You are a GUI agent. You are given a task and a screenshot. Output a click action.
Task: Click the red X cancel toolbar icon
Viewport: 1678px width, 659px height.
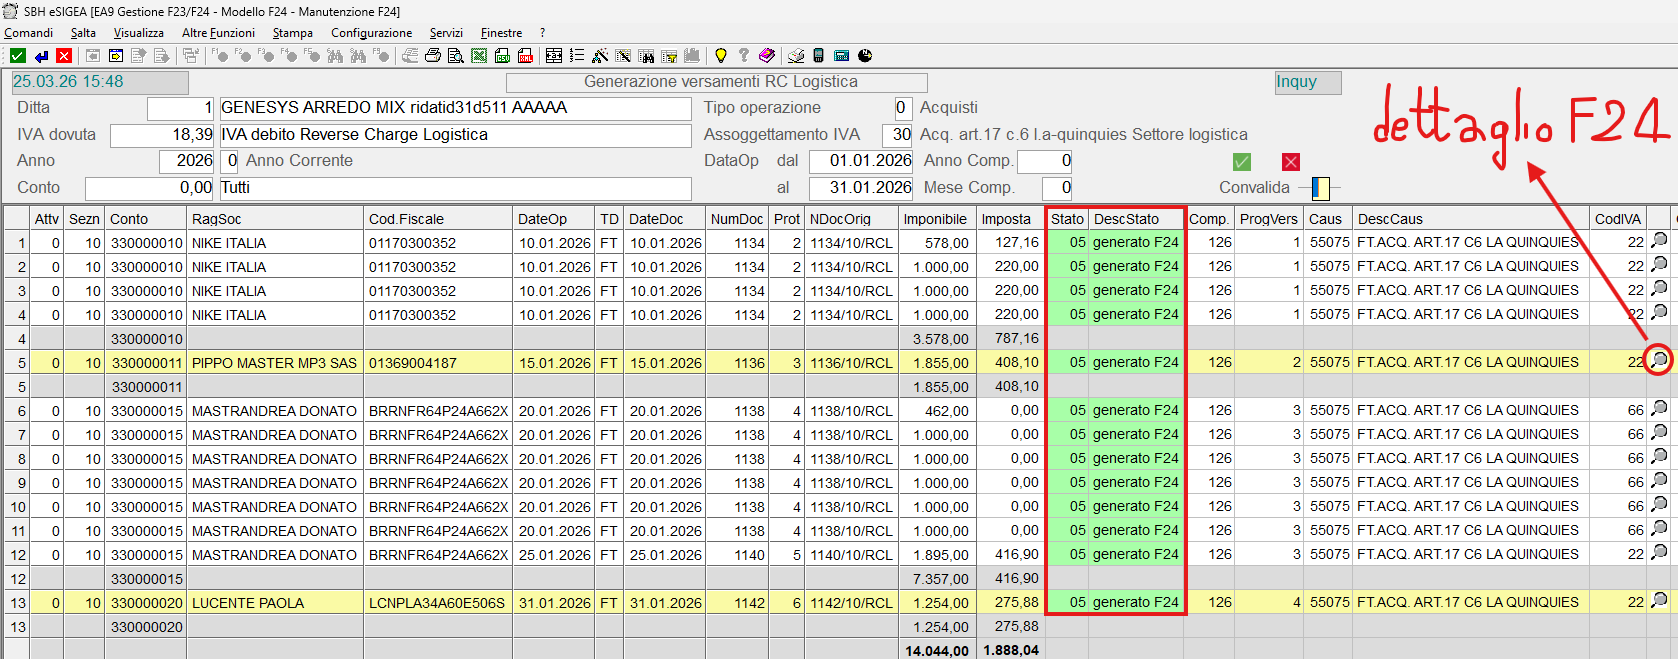(x=64, y=56)
